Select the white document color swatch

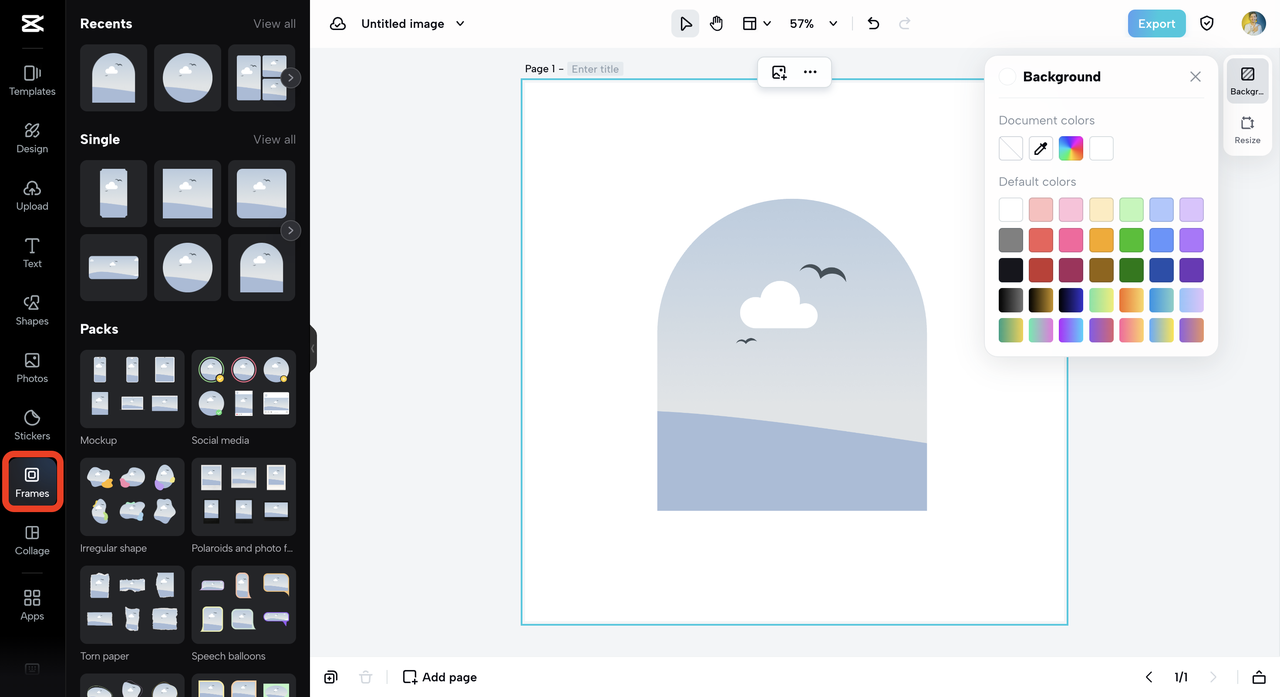click(x=1101, y=149)
